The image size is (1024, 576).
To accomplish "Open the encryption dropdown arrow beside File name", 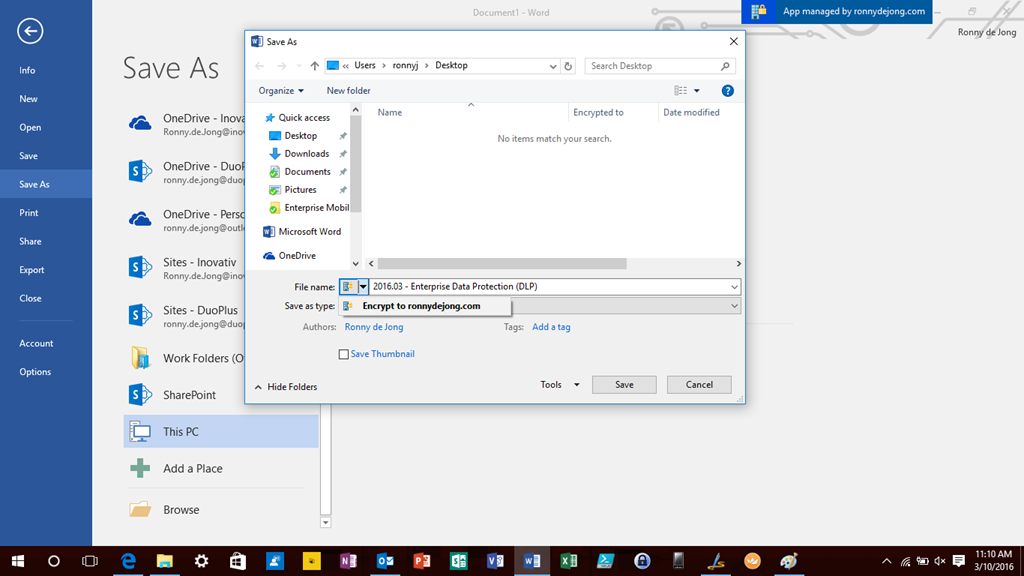I will coord(363,287).
